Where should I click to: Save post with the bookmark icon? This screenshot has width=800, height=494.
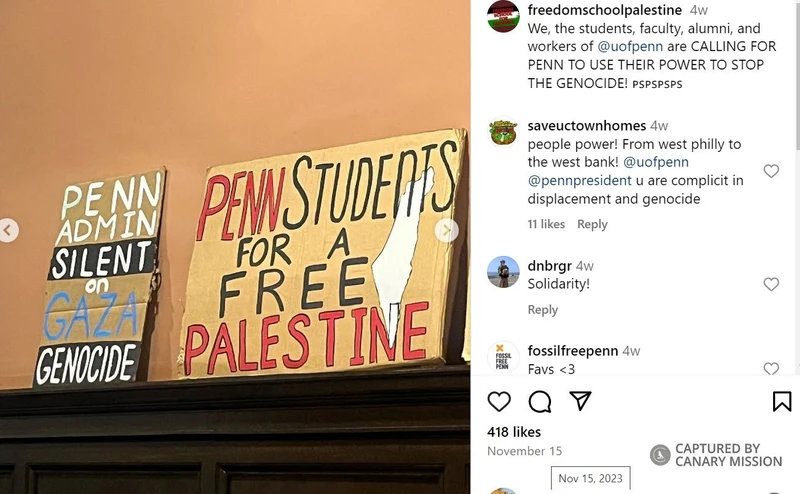coord(782,402)
